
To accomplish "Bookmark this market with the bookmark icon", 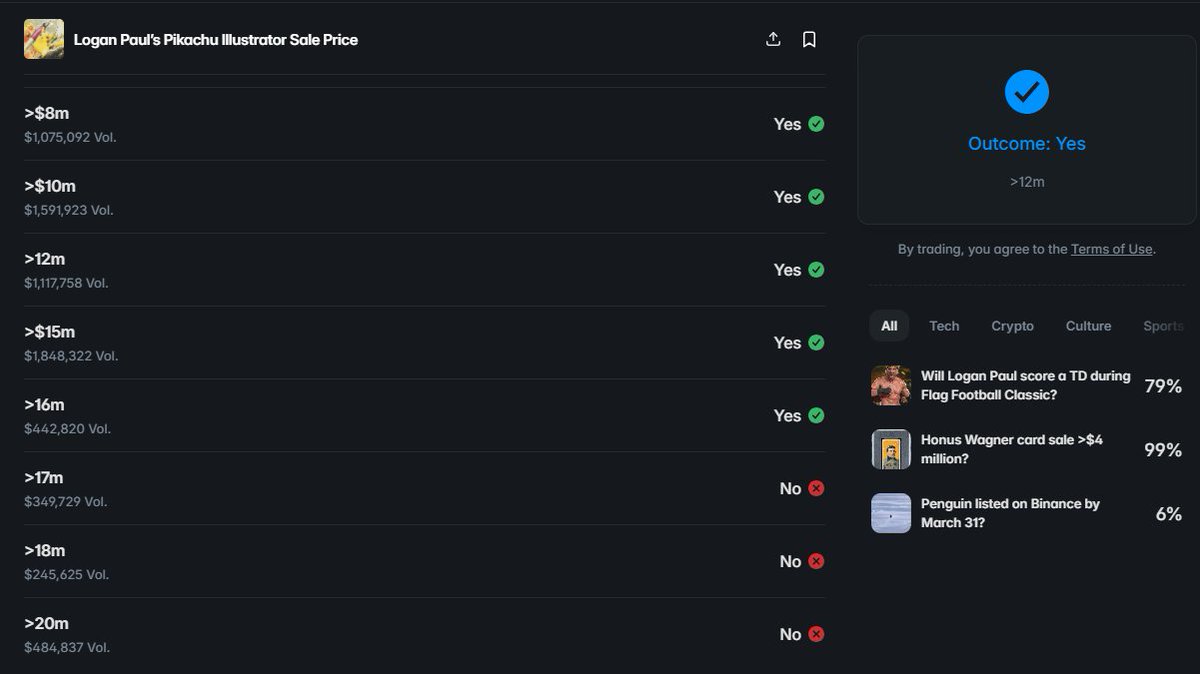I will coord(809,39).
